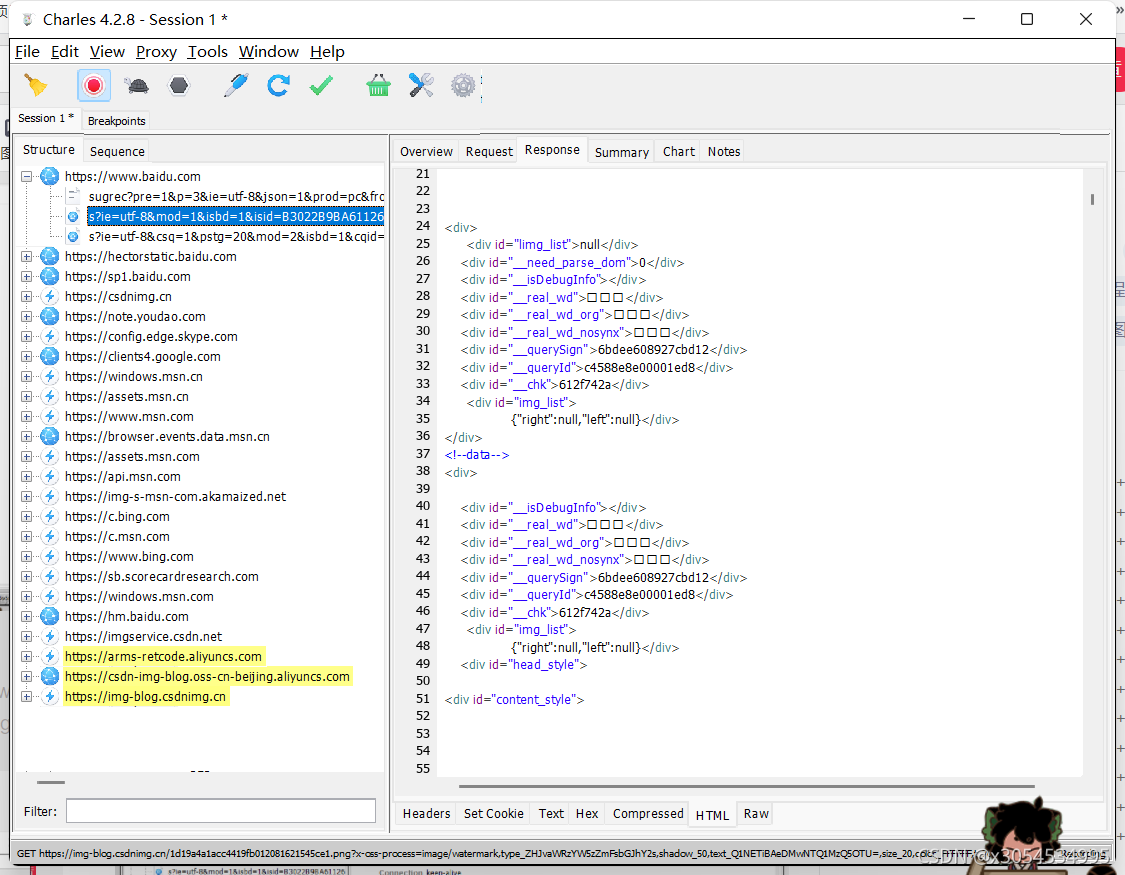Expand the hectorstatic.baidu.com node
This screenshot has height=875, width=1125.
click(x=27, y=257)
